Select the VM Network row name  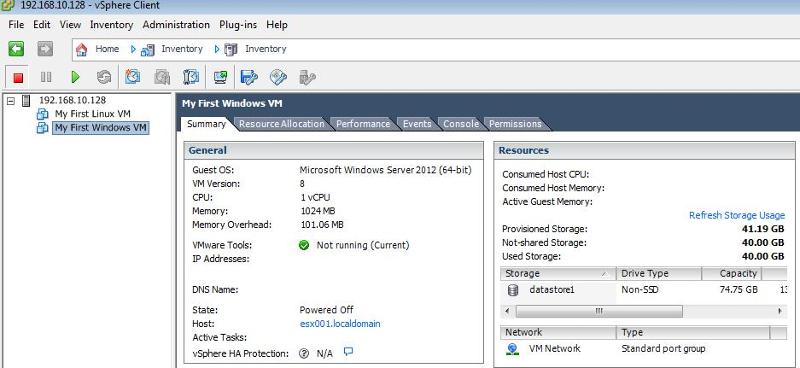(x=555, y=349)
